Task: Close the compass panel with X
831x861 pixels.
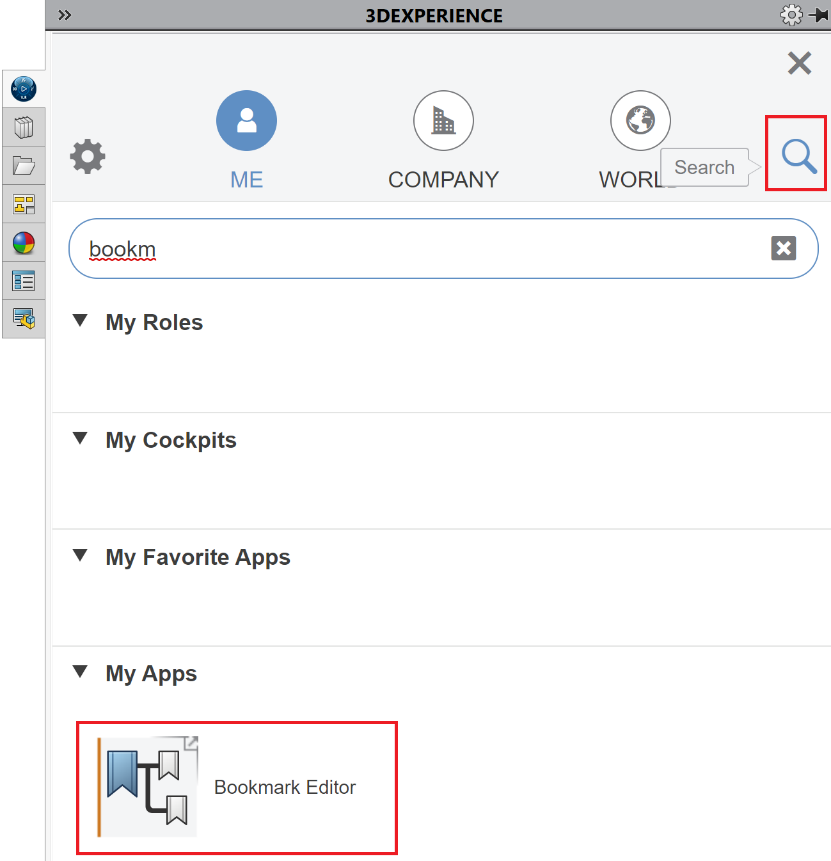Action: (x=799, y=63)
